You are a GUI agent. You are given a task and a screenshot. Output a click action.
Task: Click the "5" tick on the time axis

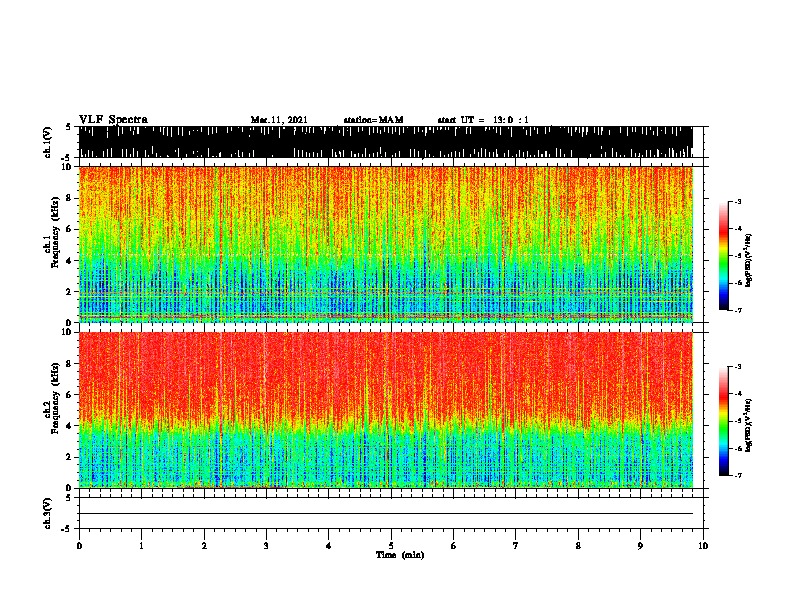(x=391, y=546)
